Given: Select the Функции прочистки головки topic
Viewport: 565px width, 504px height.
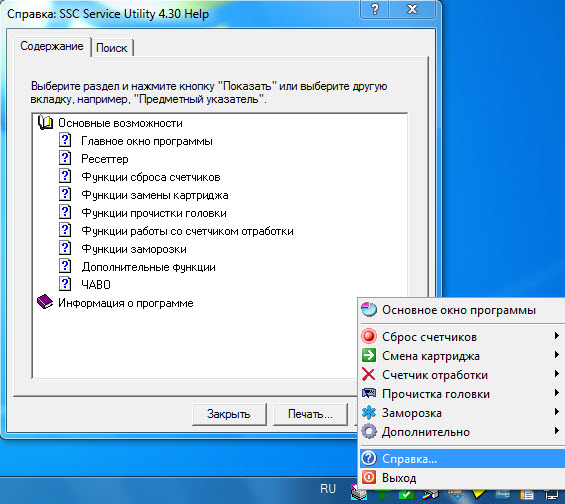Looking at the screenshot, I should click(x=154, y=213).
